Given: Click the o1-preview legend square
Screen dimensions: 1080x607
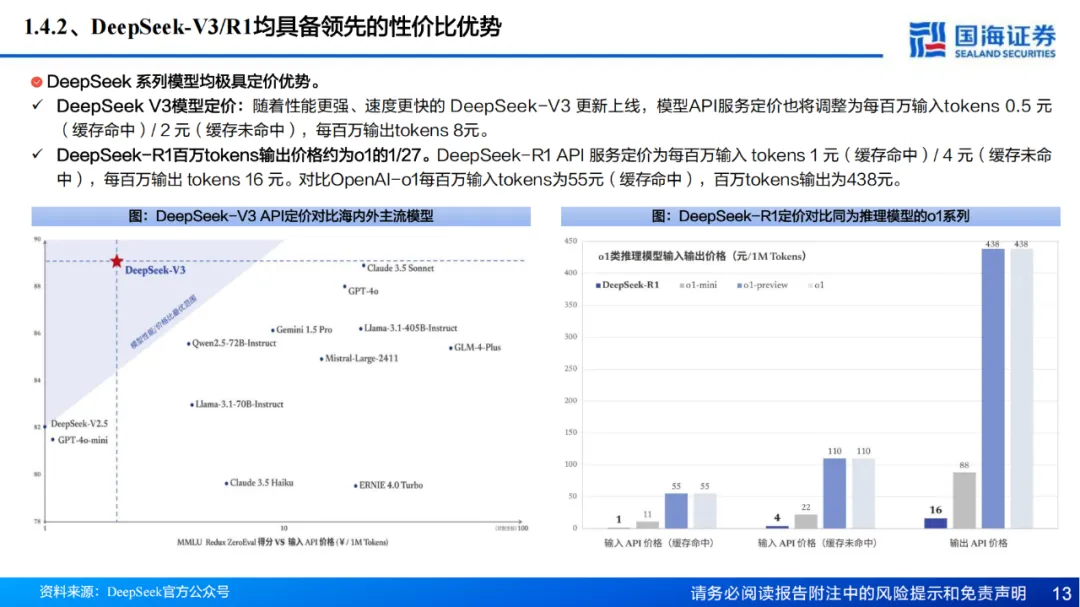Looking at the screenshot, I should (740, 285).
